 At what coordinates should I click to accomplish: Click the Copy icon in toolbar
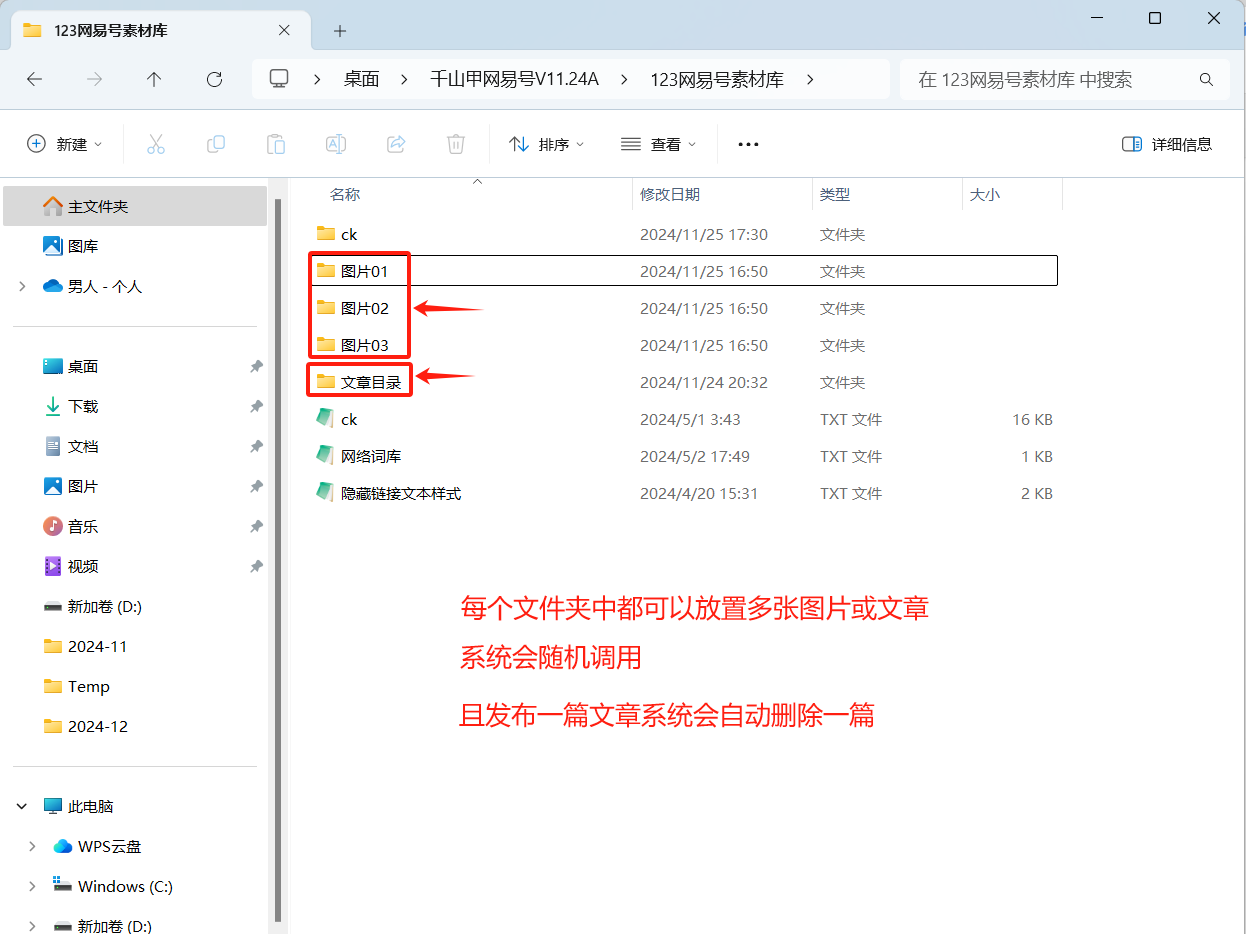click(x=216, y=144)
